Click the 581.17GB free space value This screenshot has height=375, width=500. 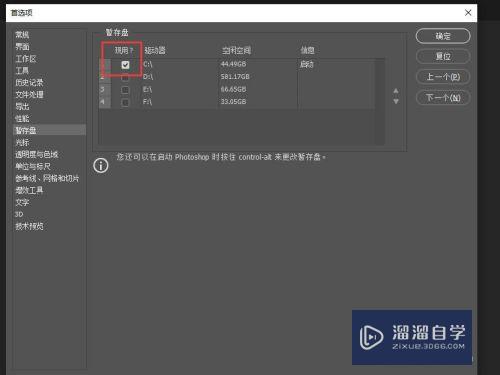pos(235,77)
